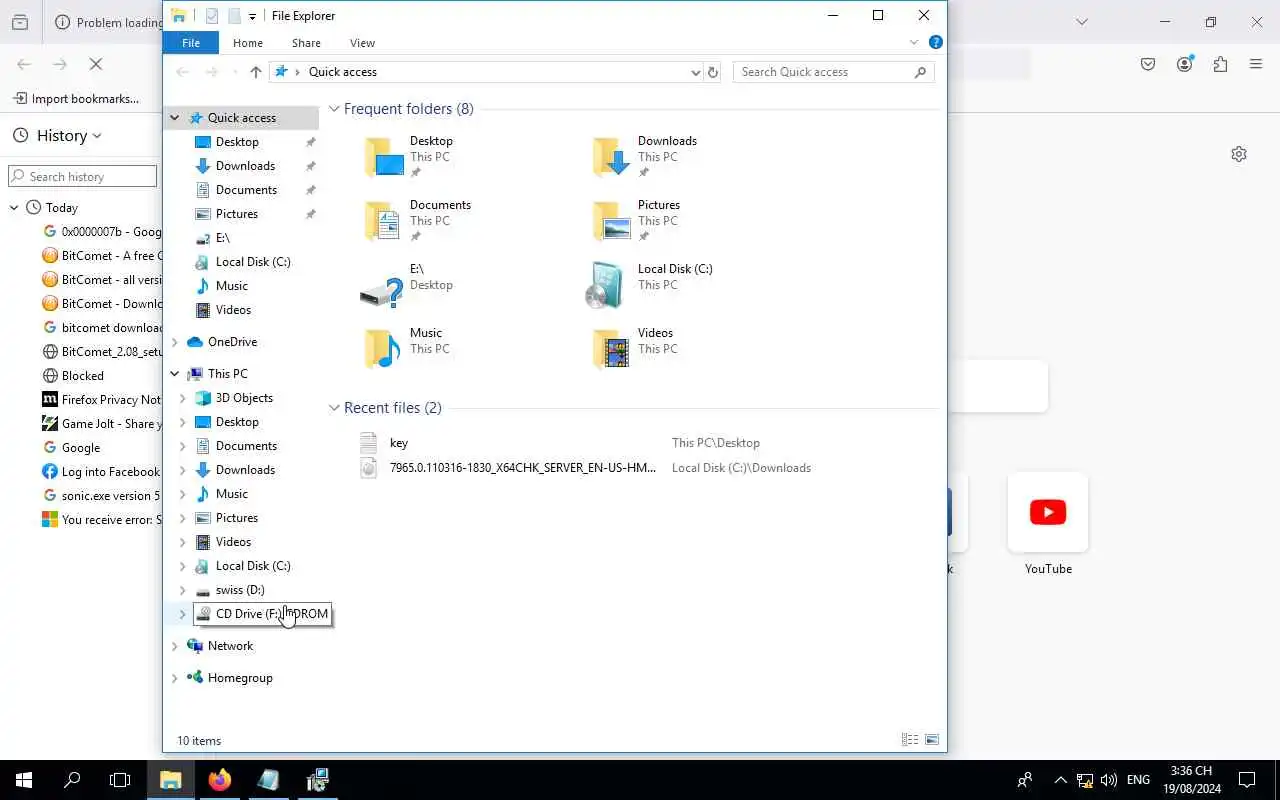This screenshot has height=800, width=1280.
Task: Open the volume icon in system tray
Action: coord(1109,780)
